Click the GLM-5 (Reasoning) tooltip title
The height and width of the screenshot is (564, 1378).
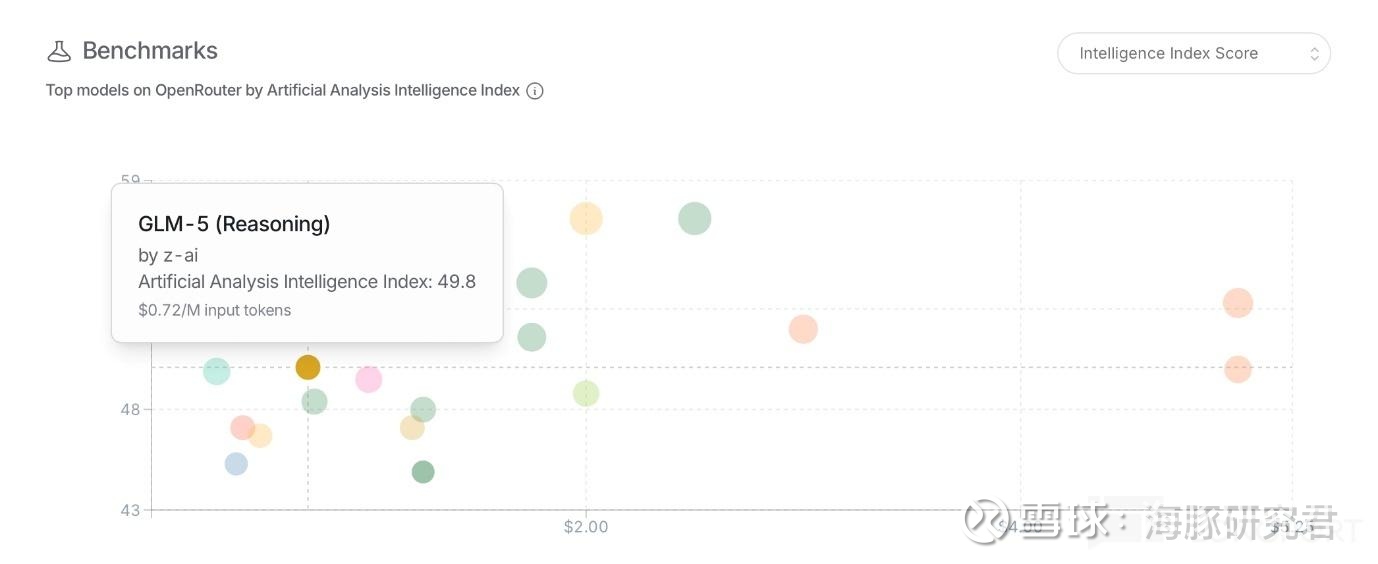click(x=234, y=224)
